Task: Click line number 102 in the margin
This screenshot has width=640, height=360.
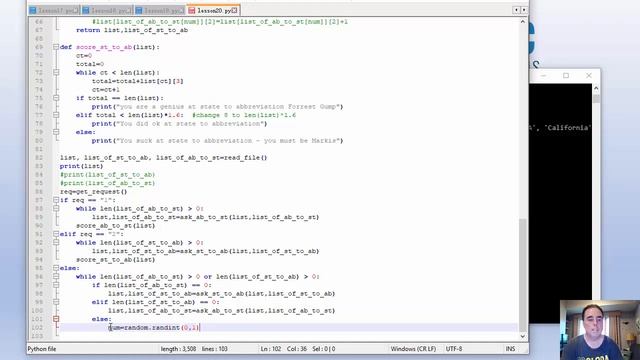Action: coord(37,327)
